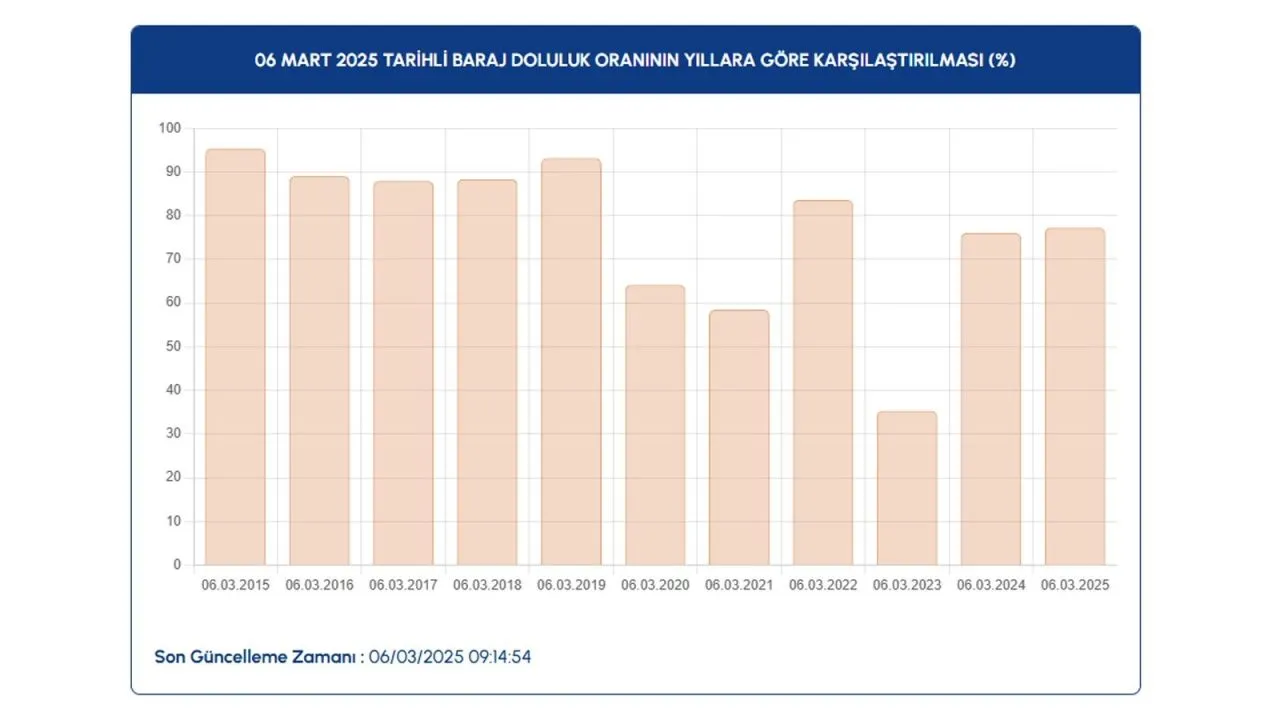Click the 80 y-axis tick label

(x=173, y=215)
